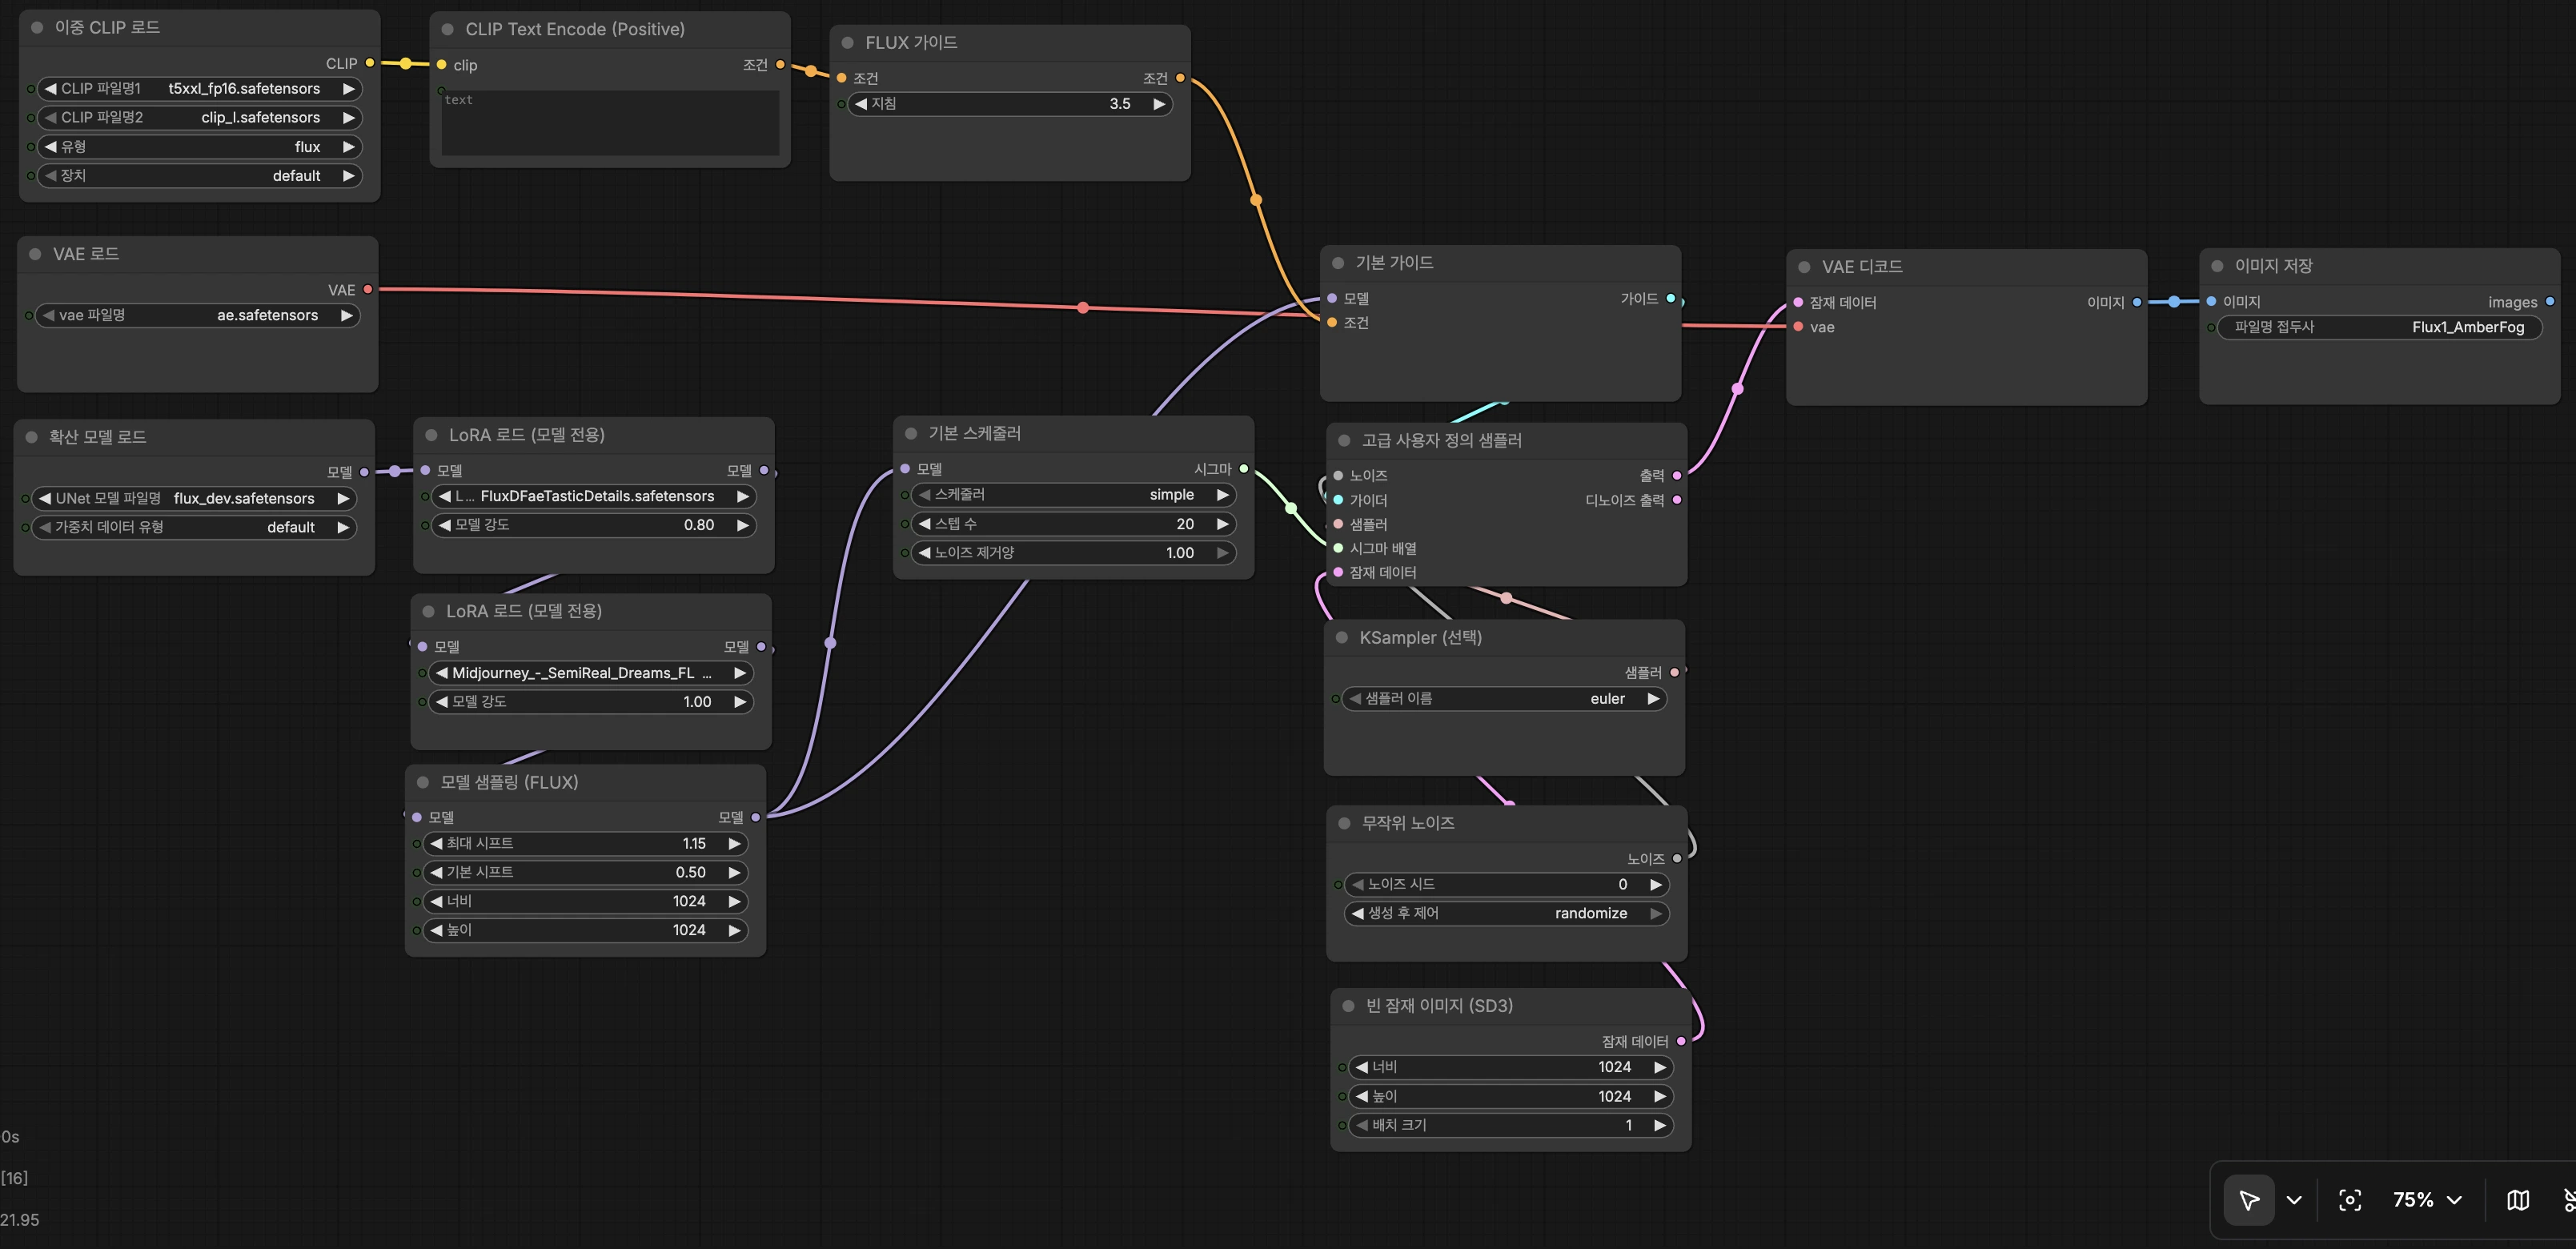Viewport: 2576px width, 1249px height.
Task: Click 이미지 저장 이미지 input port
Action: point(2211,301)
